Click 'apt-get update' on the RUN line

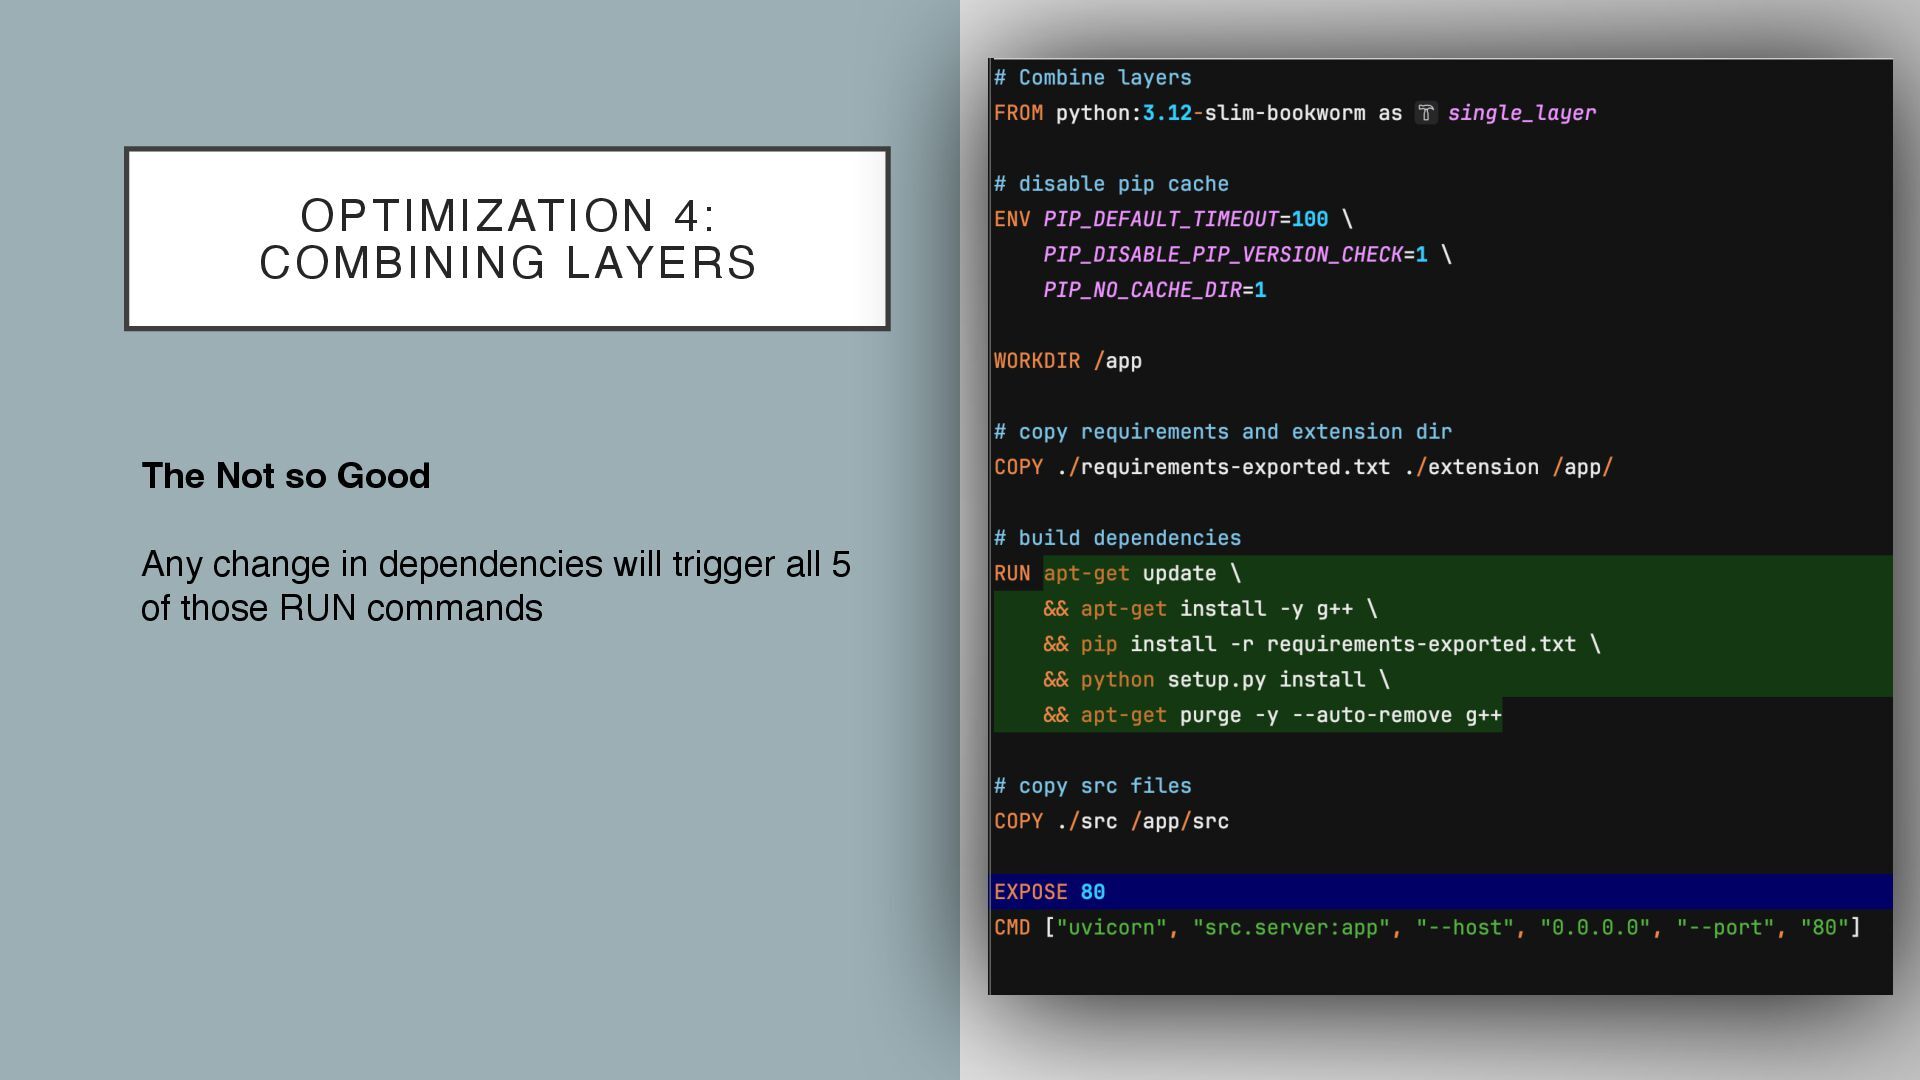[x=1130, y=574]
